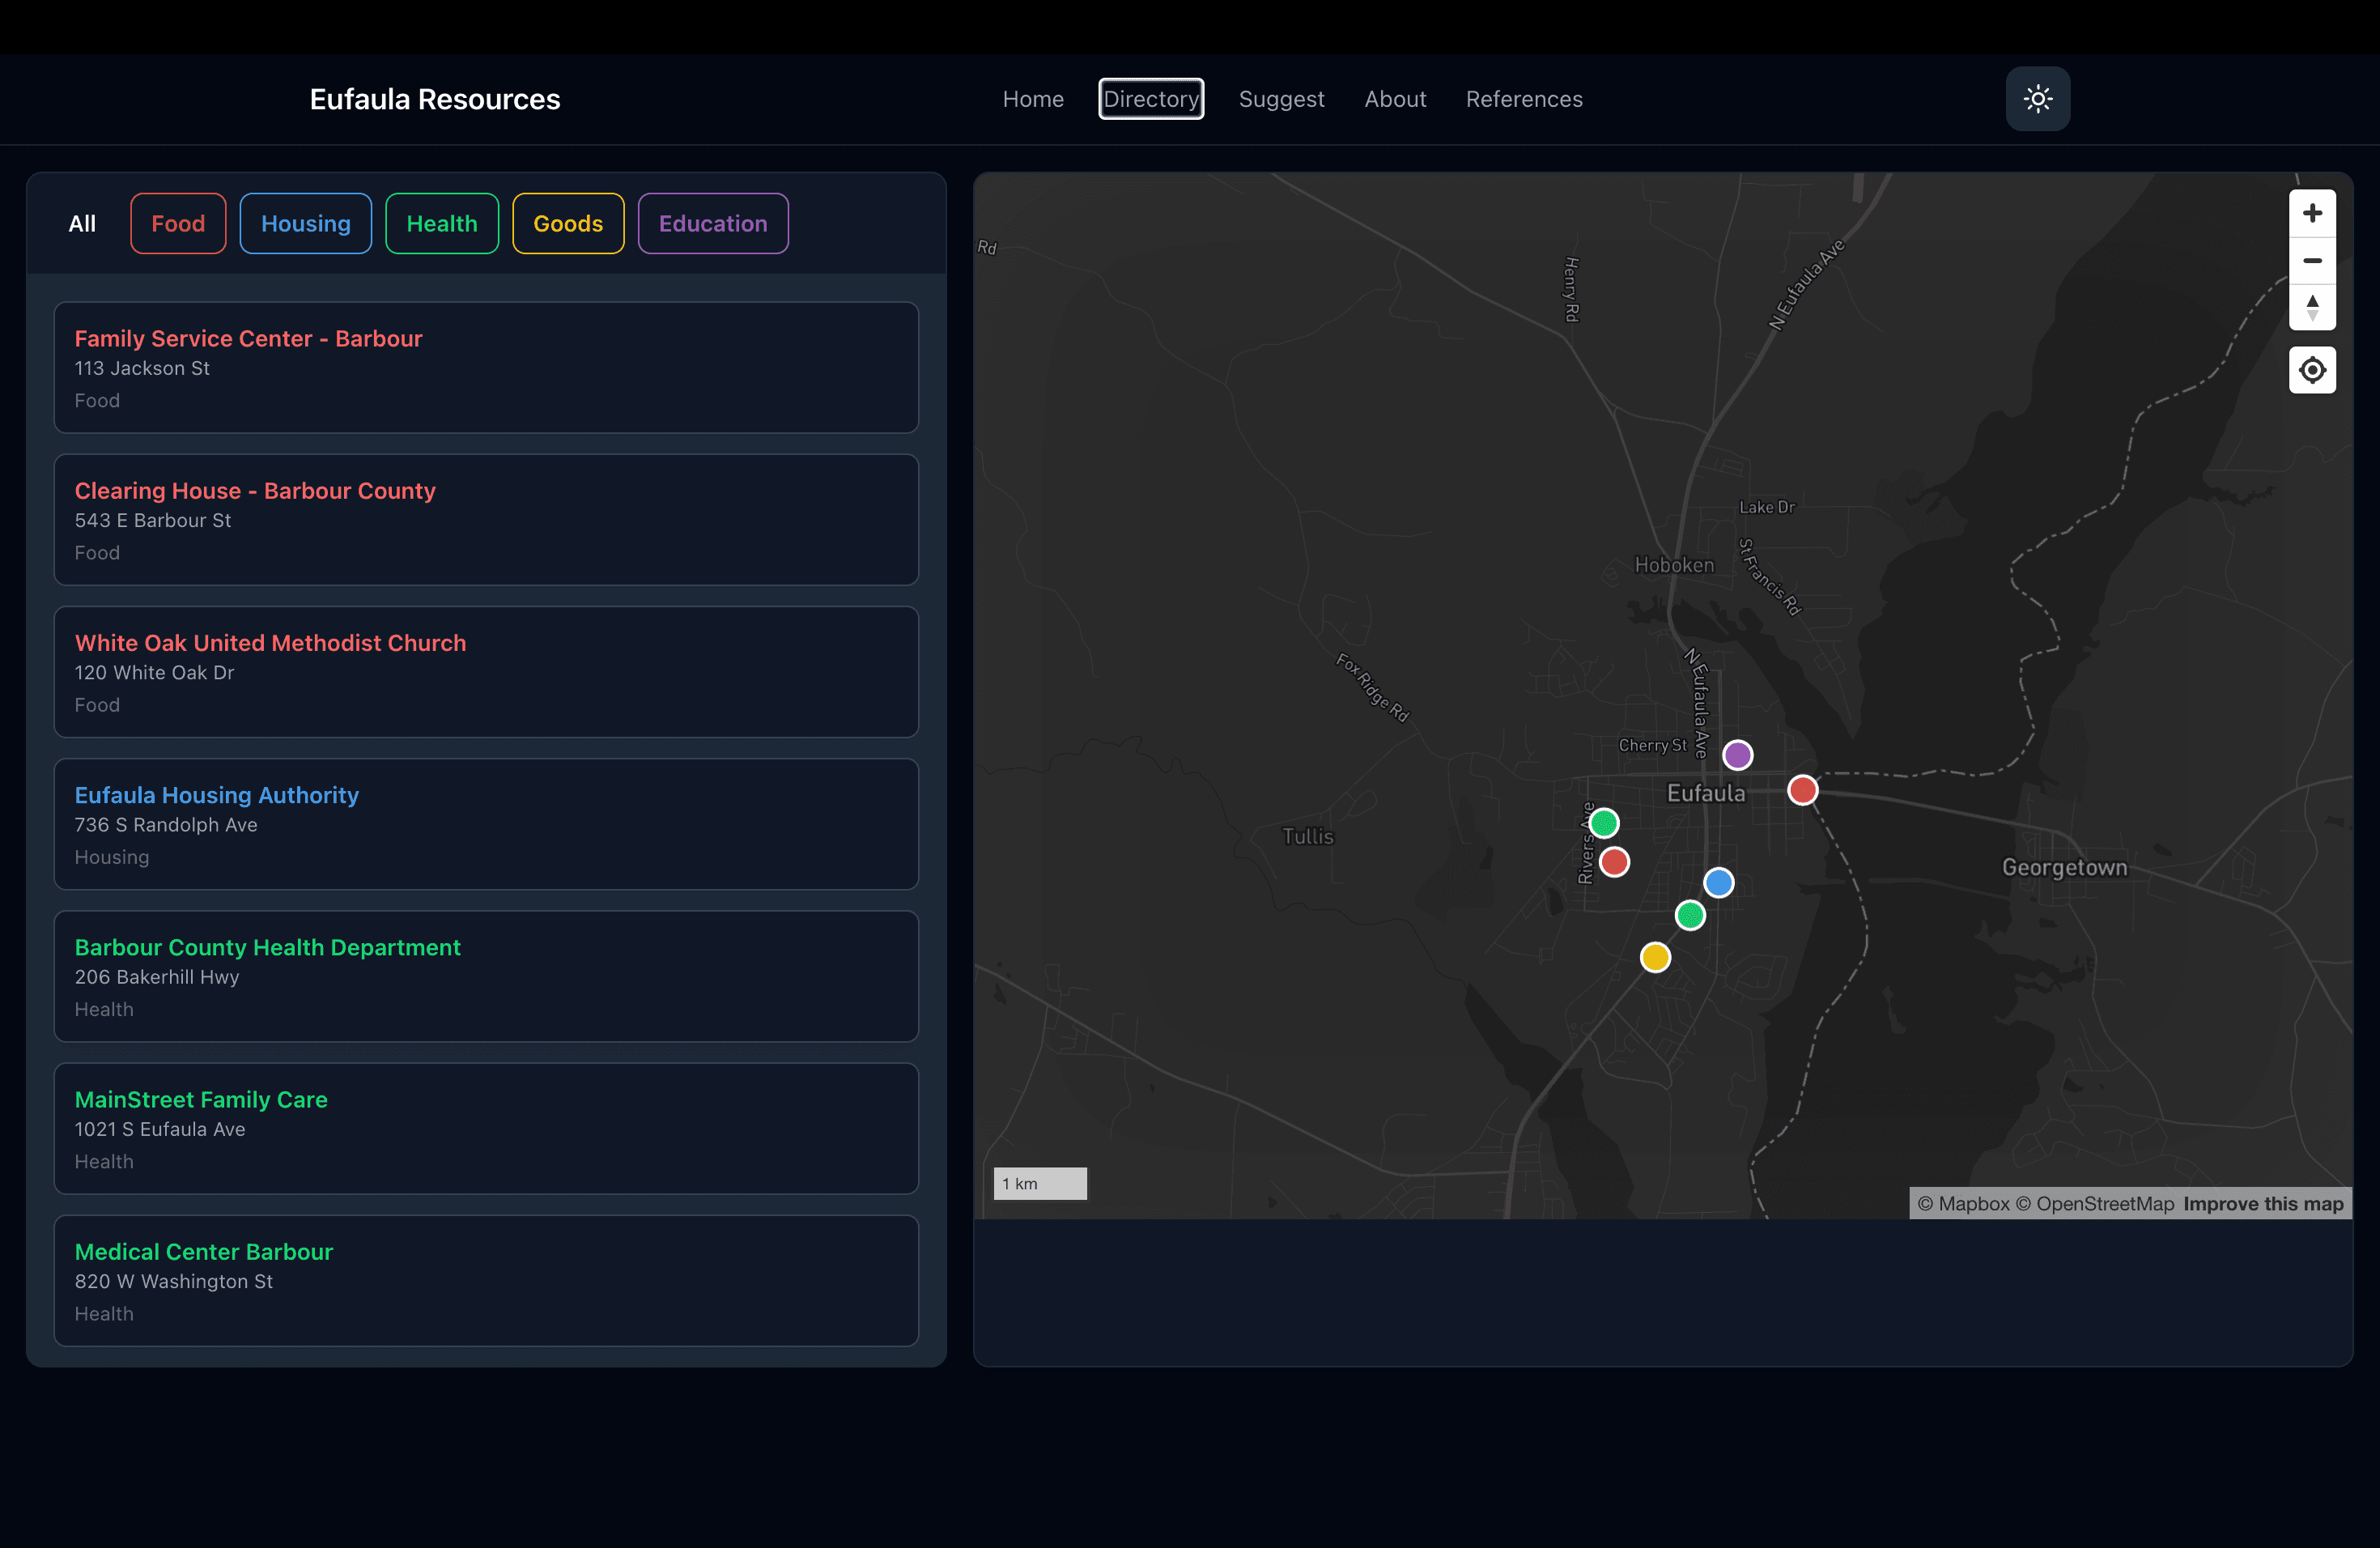Viewport: 2380px width, 1548px height.
Task: Open the Directory nav link
Action: pyautogui.click(x=1151, y=99)
